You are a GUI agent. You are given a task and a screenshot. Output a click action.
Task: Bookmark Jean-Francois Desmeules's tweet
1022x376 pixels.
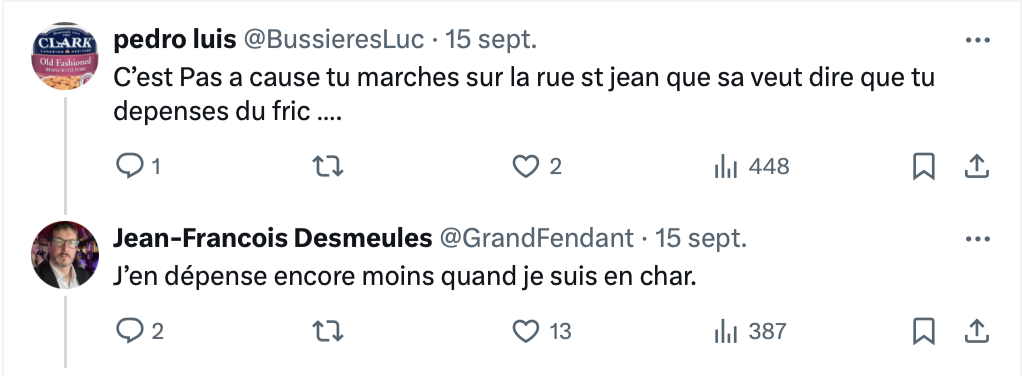(924, 331)
